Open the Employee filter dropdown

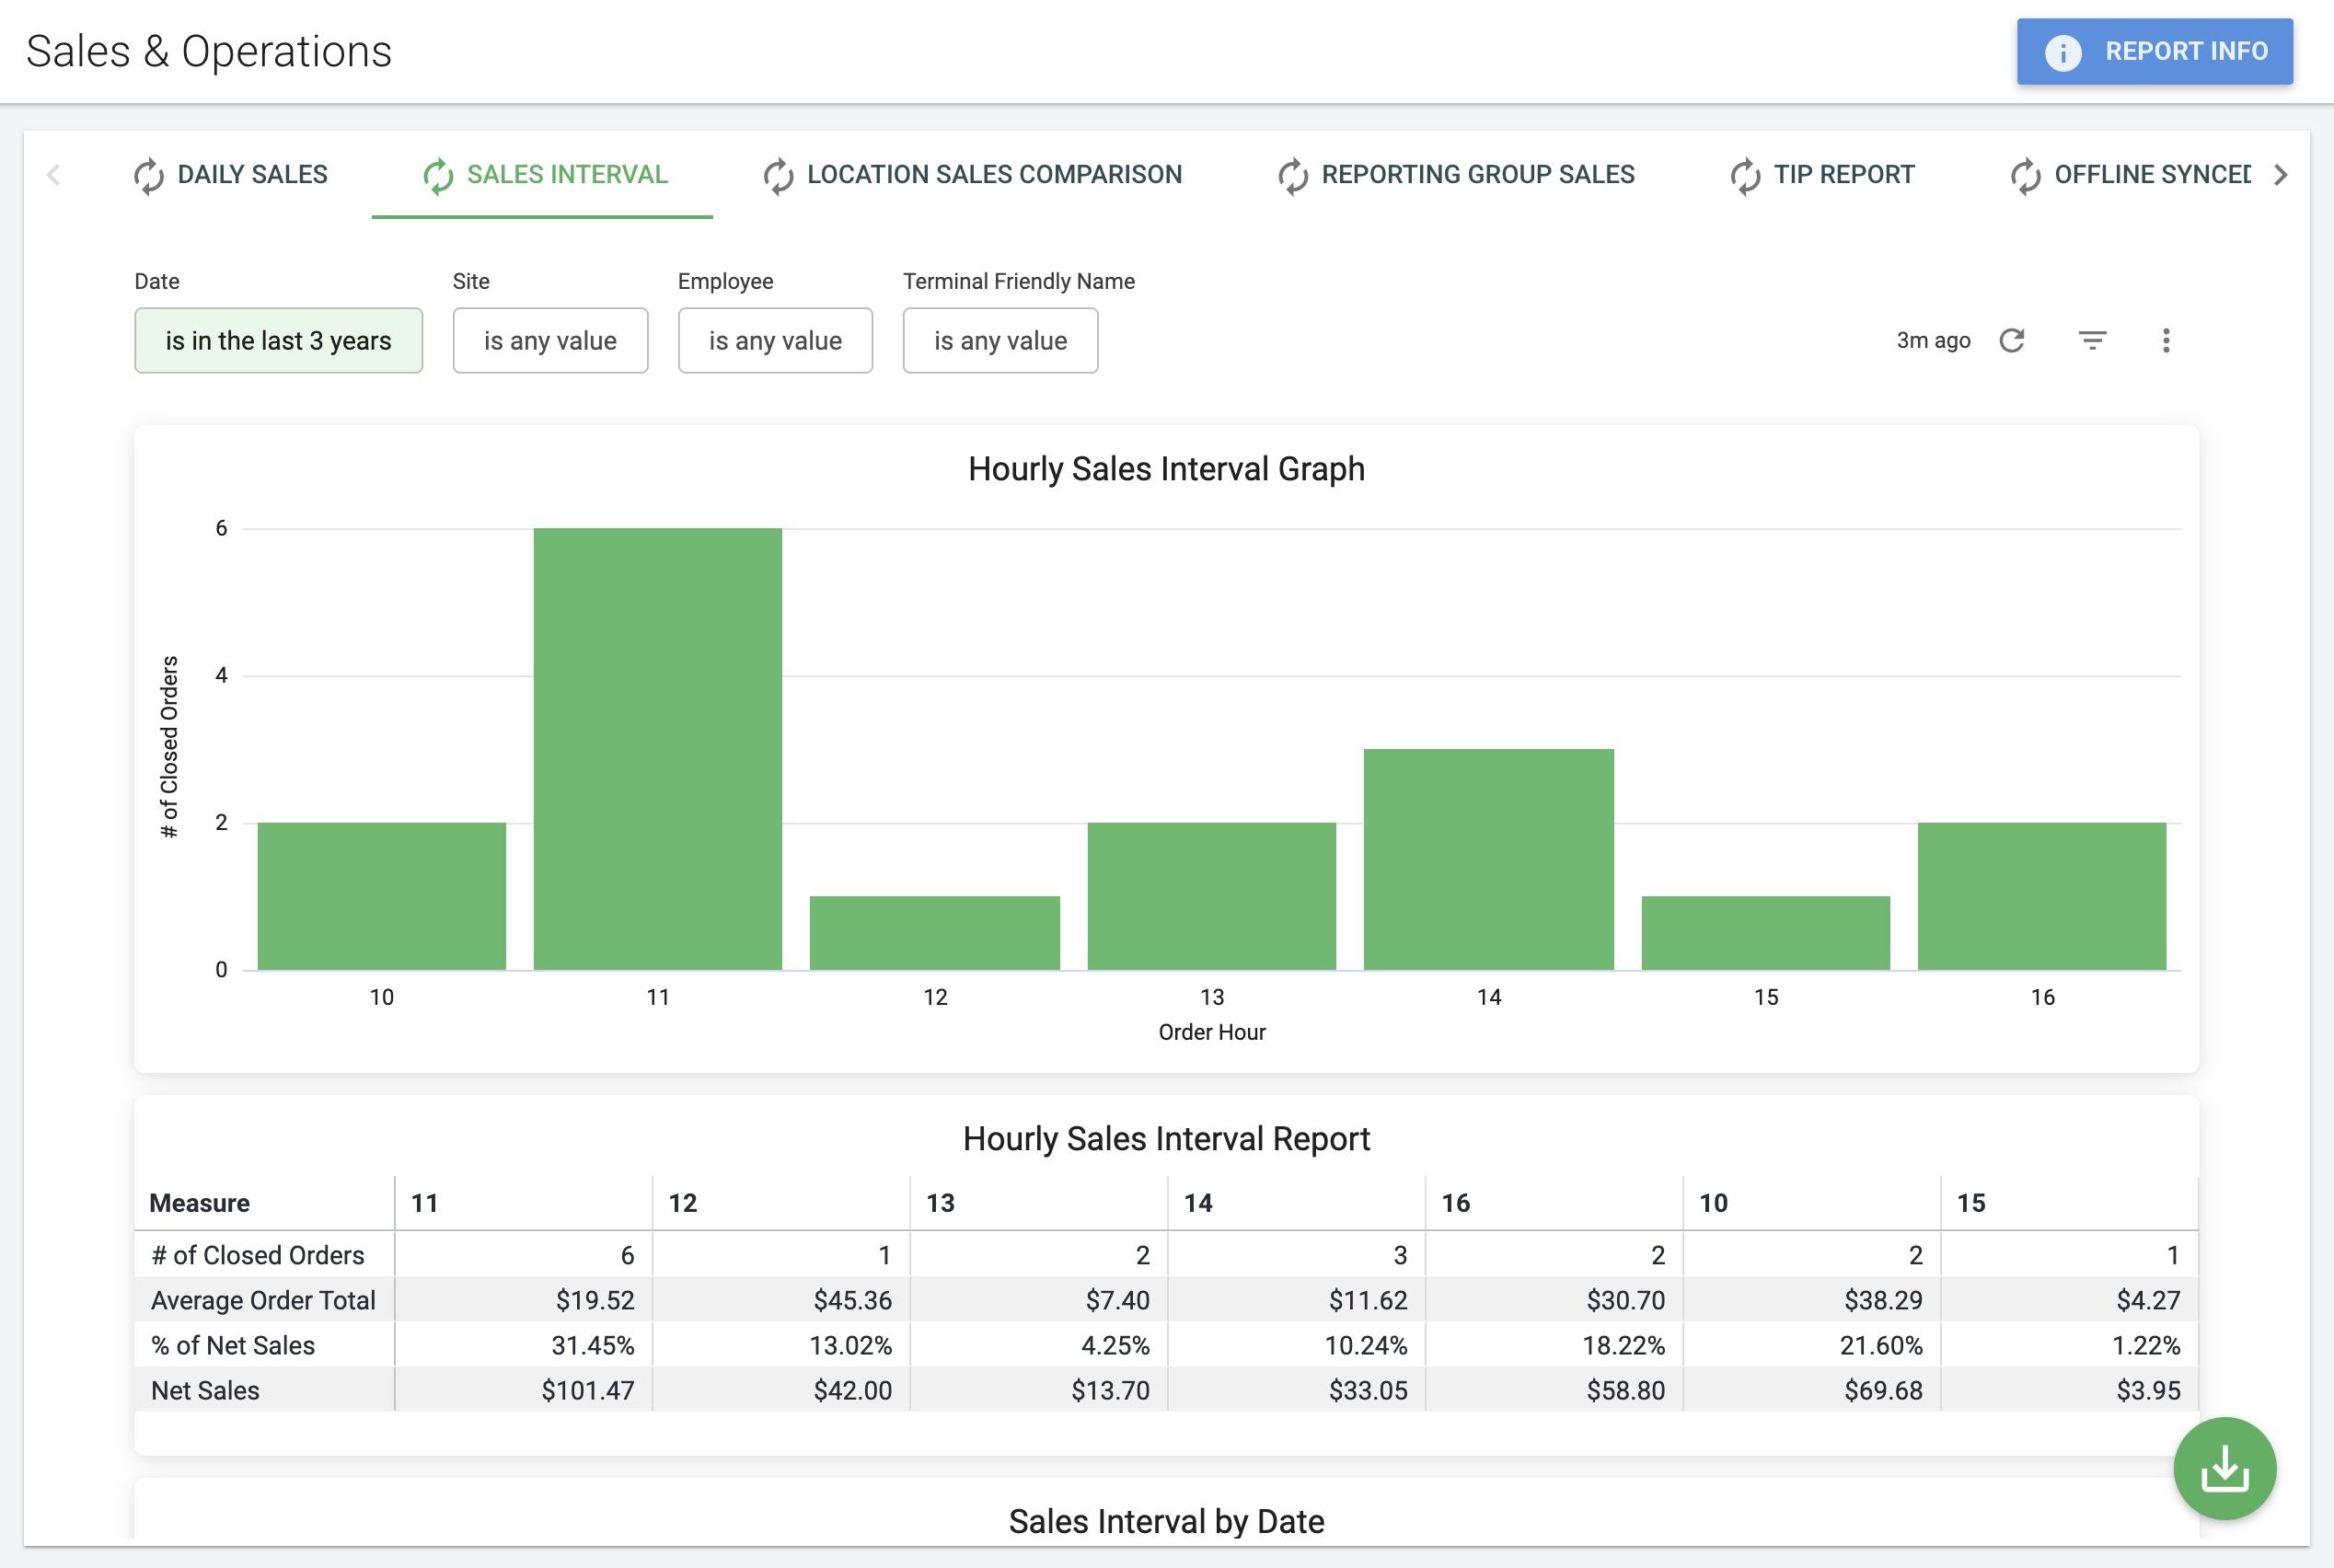click(x=775, y=340)
